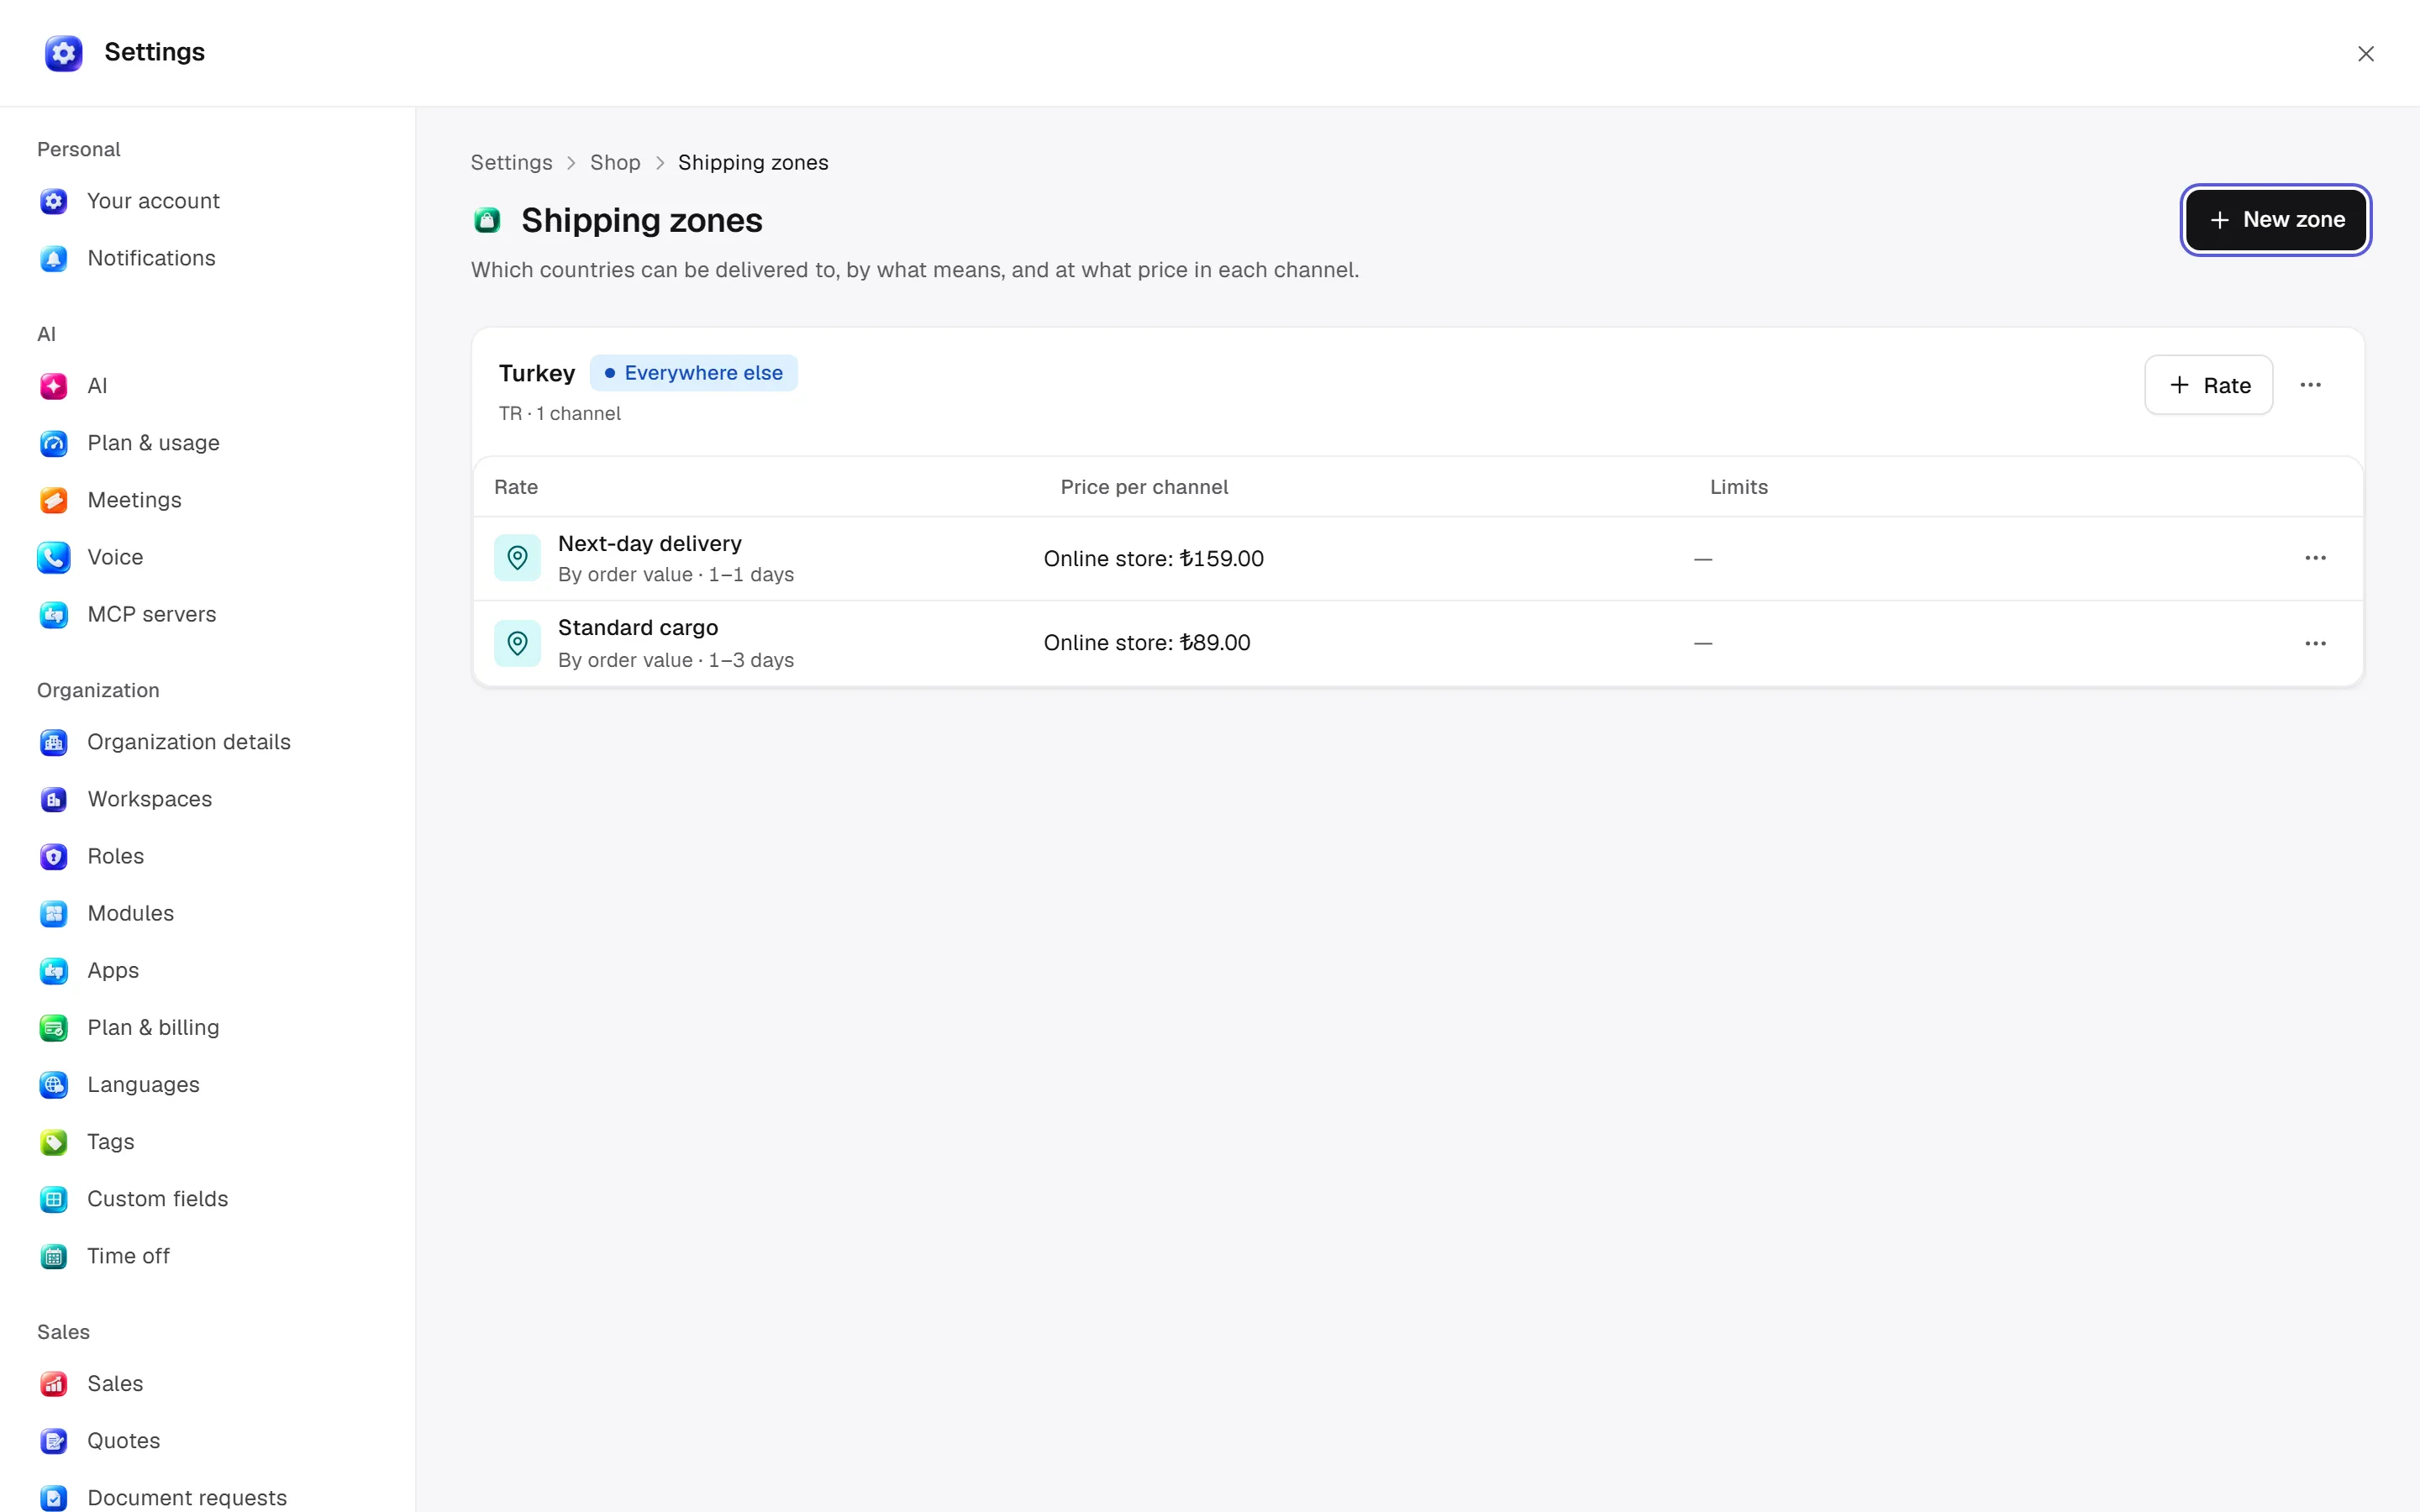The image size is (2420, 1512).
Task: Open the MCP servers icon
Action: pyautogui.click(x=54, y=614)
